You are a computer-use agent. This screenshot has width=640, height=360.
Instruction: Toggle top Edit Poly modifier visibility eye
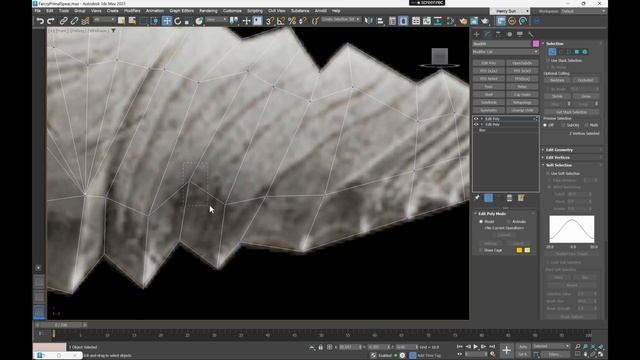click(x=476, y=119)
